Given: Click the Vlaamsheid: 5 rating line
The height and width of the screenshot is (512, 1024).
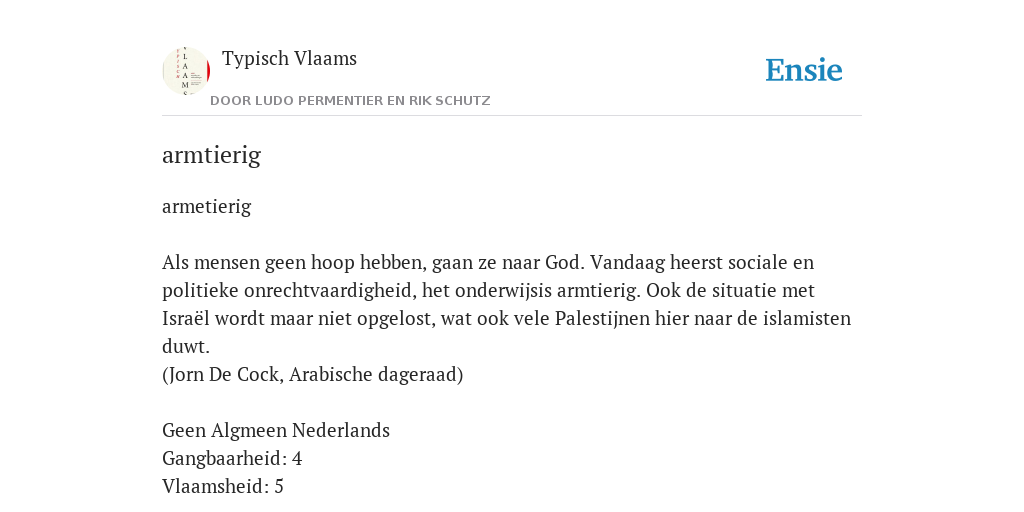Looking at the screenshot, I should 223,487.
